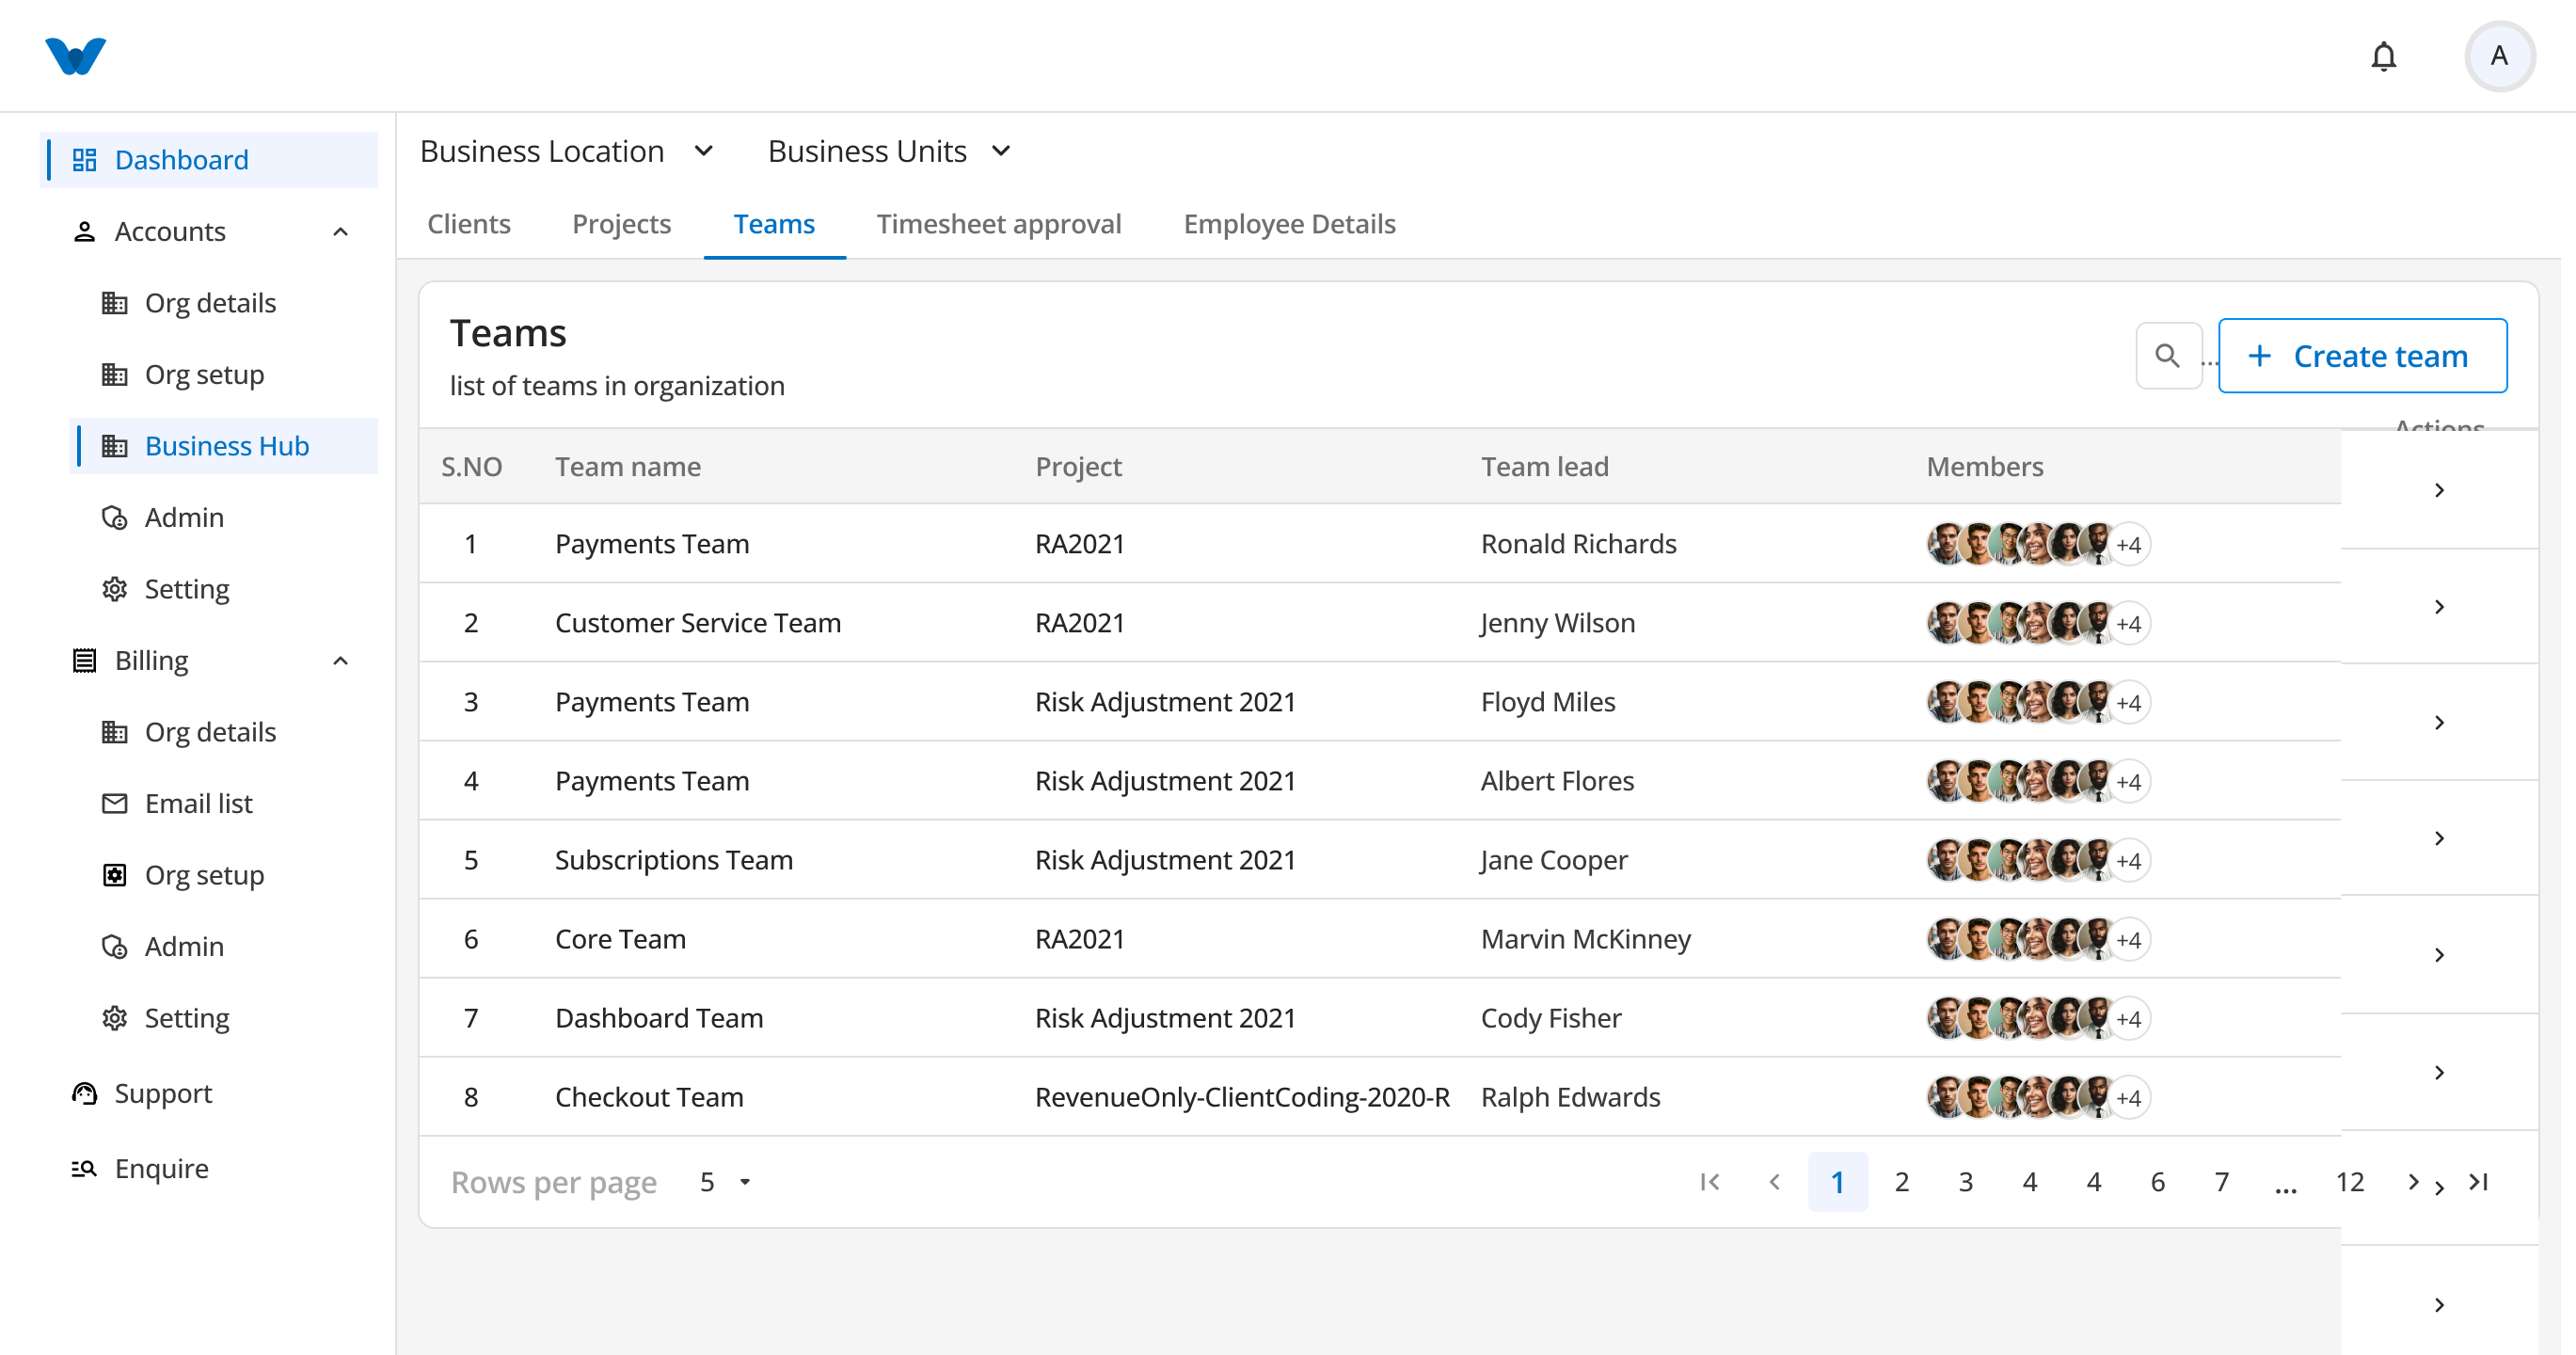Click the RevenueOnly-ClientCoding-2020-R project cell

(x=1241, y=1097)
